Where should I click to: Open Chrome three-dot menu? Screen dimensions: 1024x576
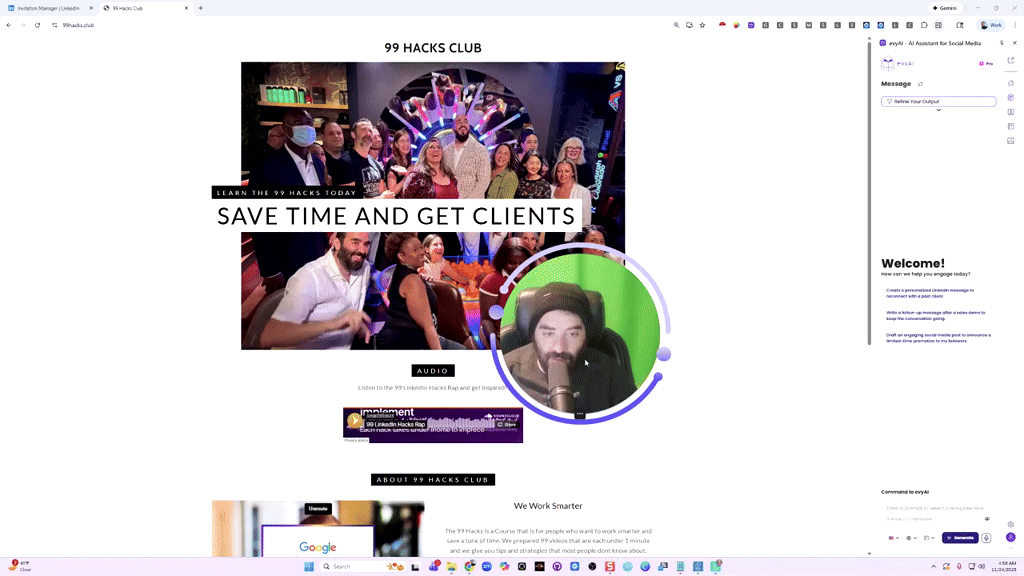pyautogui.click(x=1015, y=25)
